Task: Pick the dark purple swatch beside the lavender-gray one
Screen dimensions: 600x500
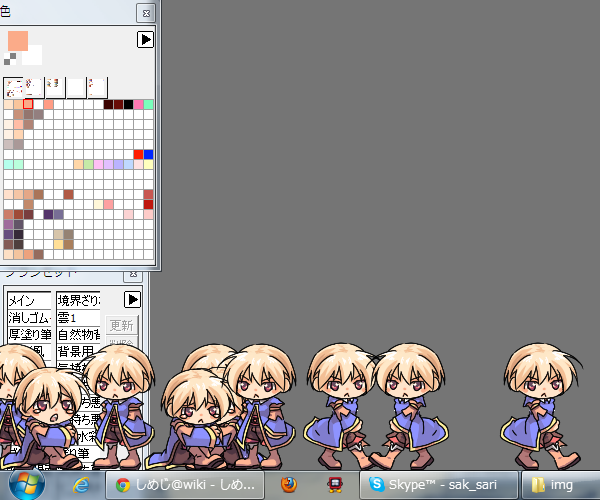Action: coord(48,214)
